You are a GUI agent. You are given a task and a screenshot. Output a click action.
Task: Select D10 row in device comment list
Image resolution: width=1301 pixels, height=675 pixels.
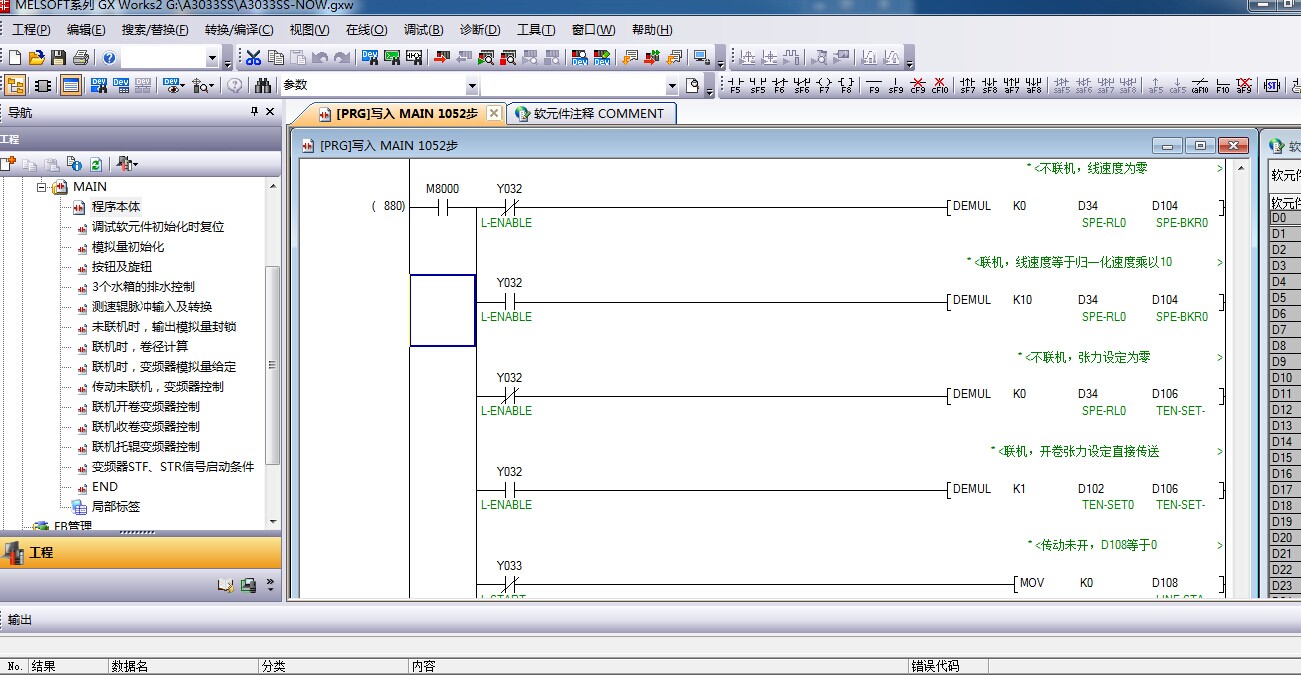pos(1283,378)
